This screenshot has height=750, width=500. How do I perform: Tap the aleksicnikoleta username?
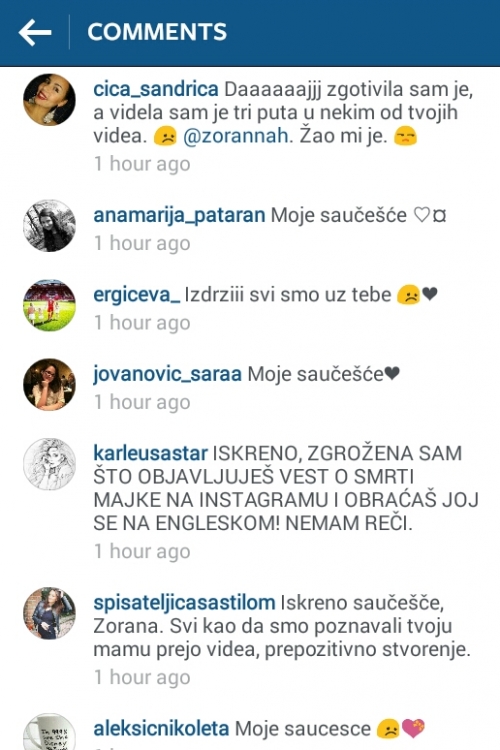pyautogui.click(x=161, y=729)
